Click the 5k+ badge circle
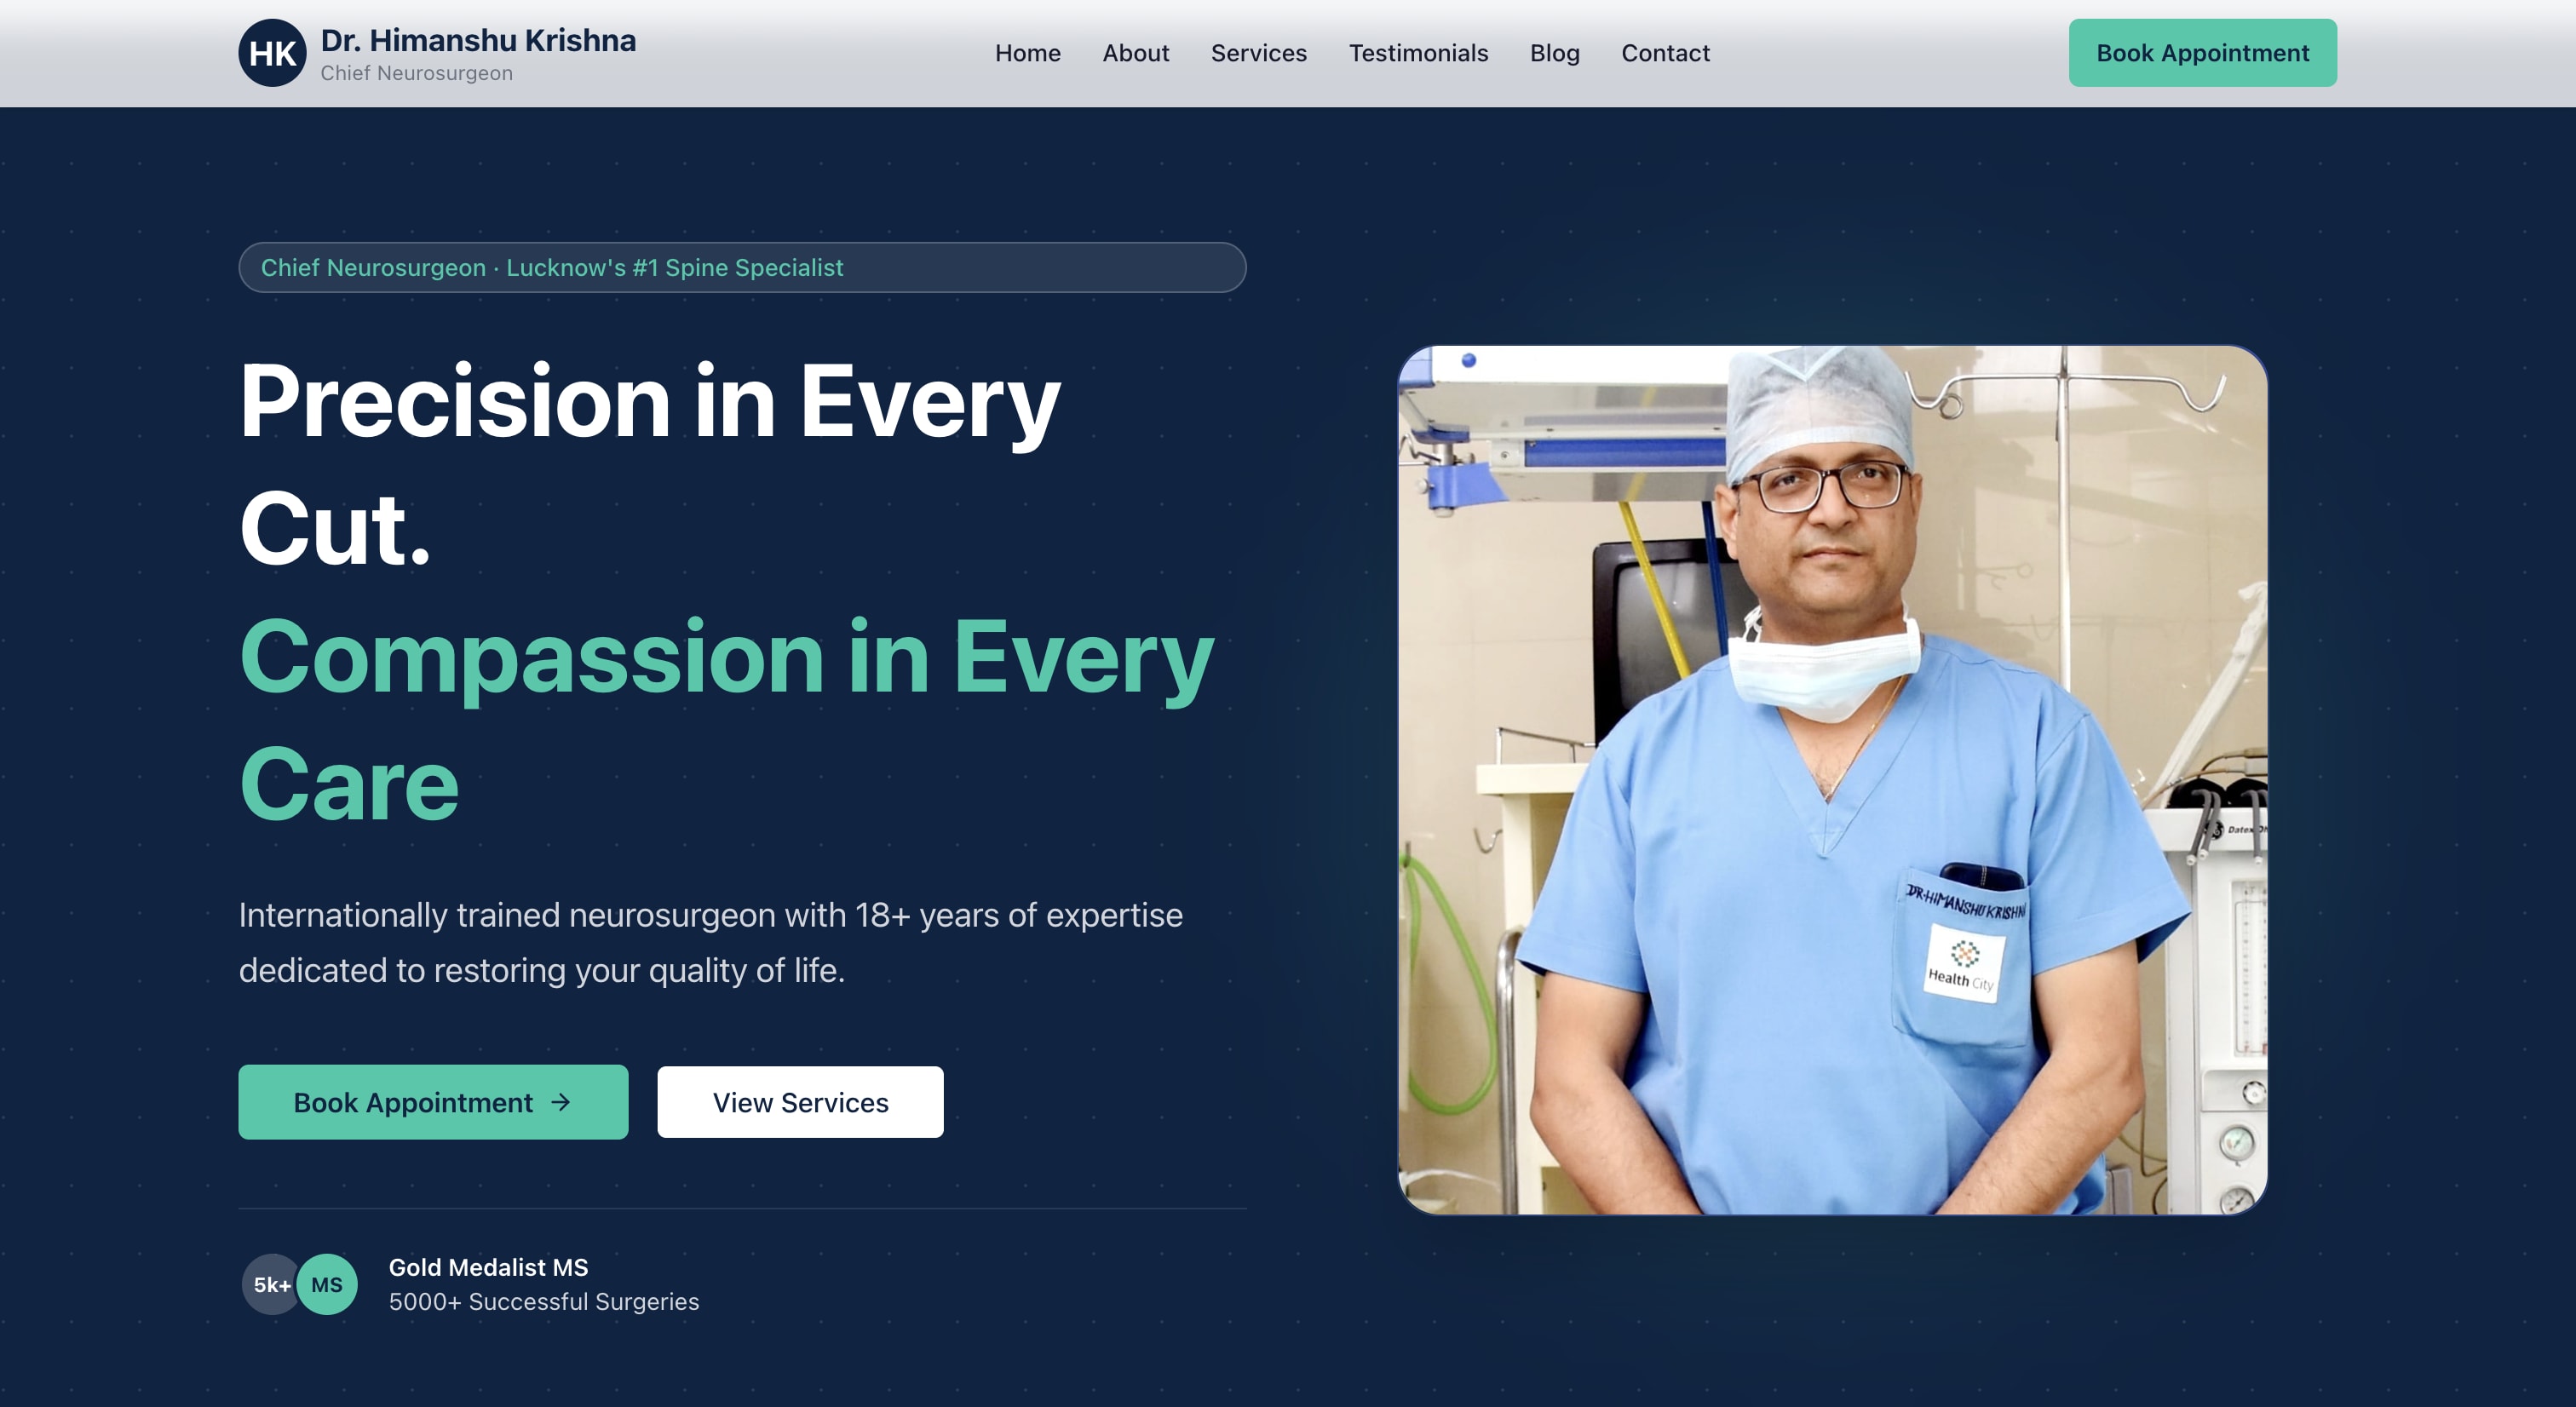The width and height of the screenshot is (2576, 1407). tap(270, 1284)
